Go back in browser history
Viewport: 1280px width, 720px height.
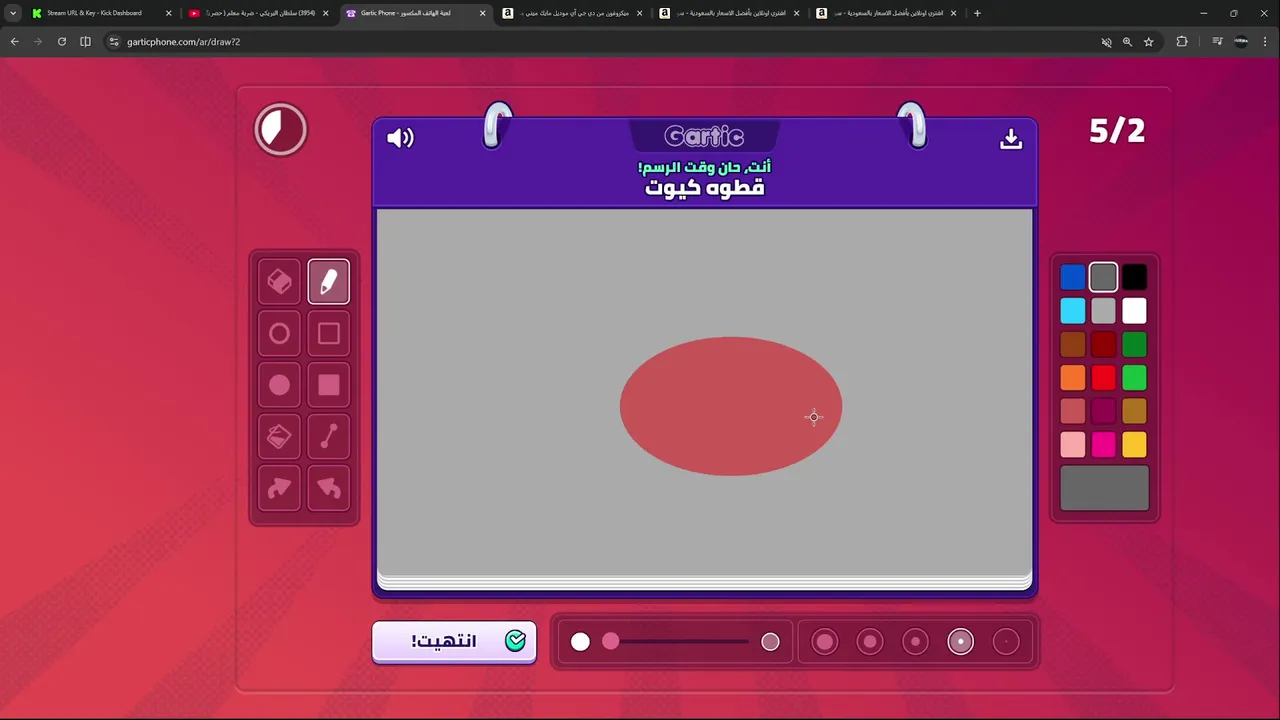(14, 42)
